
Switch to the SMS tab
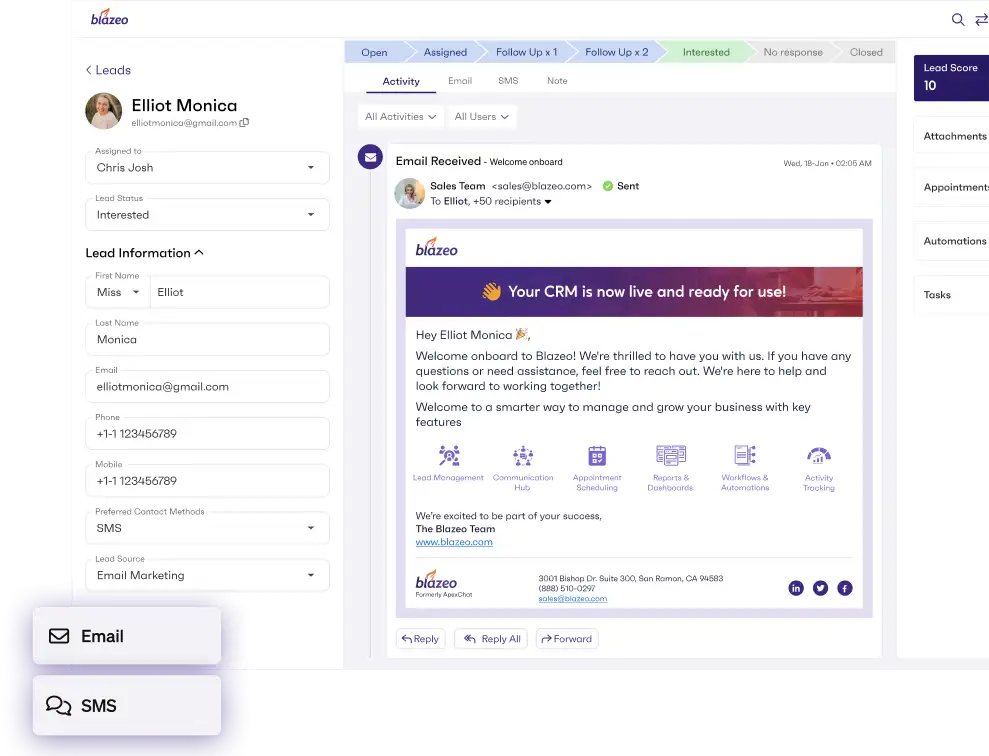(507, 81)
